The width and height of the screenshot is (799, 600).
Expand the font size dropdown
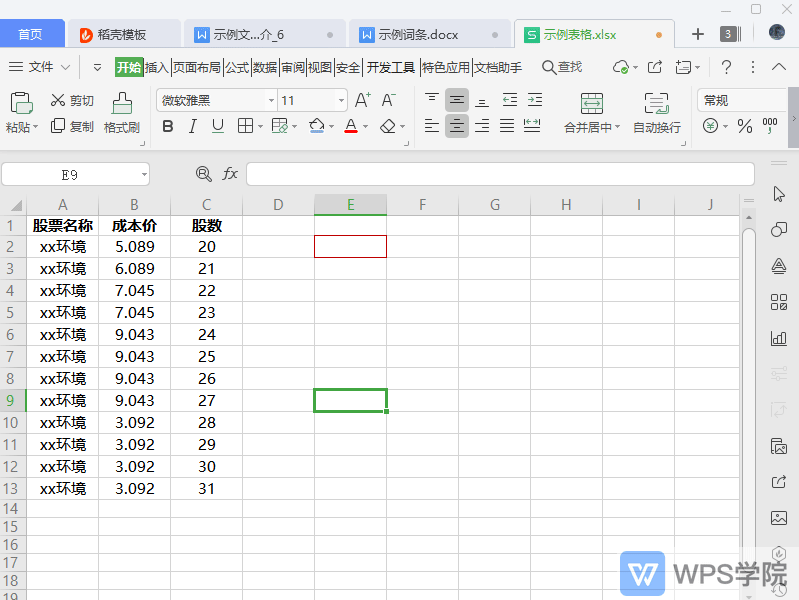(x=341, y=101)
